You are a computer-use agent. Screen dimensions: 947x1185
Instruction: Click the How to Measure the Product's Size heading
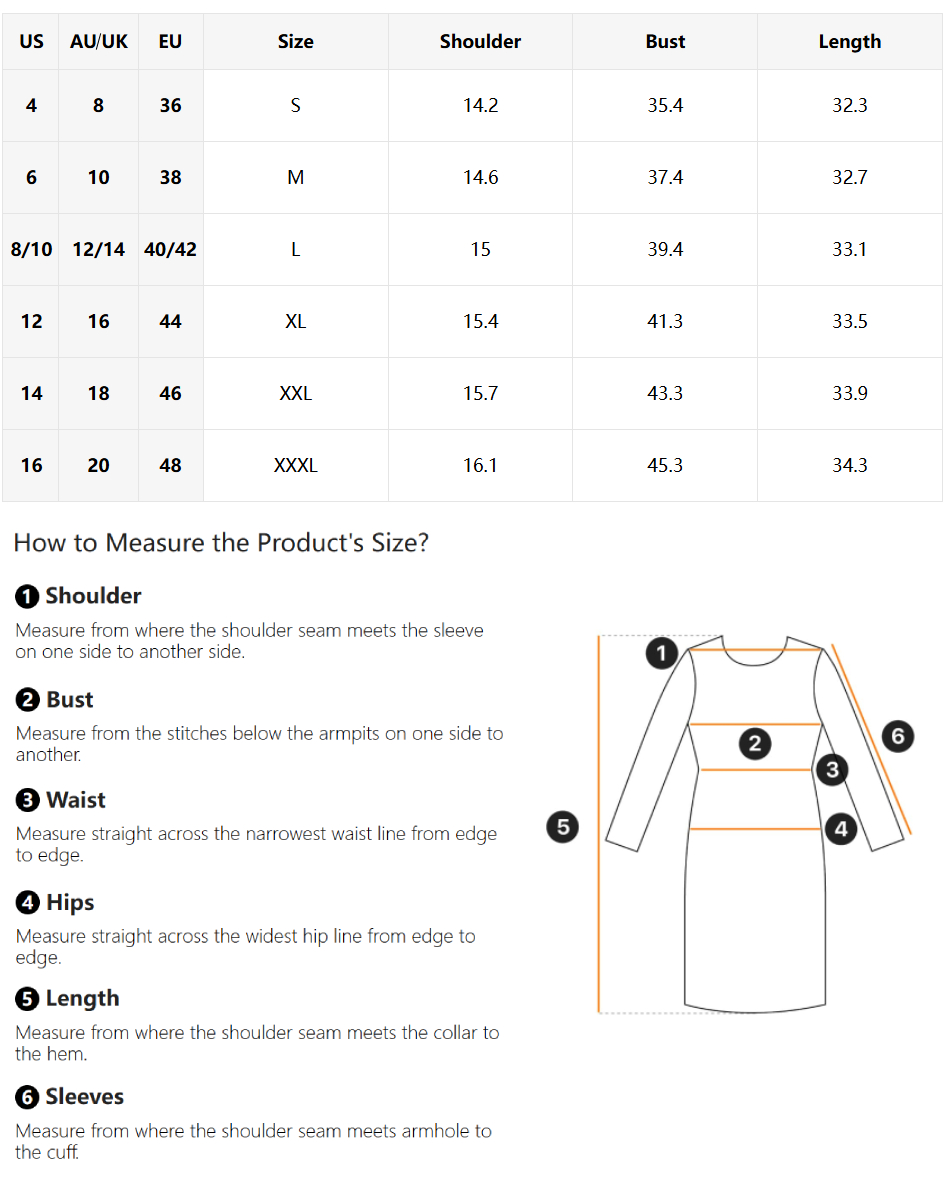click(221, 543)
